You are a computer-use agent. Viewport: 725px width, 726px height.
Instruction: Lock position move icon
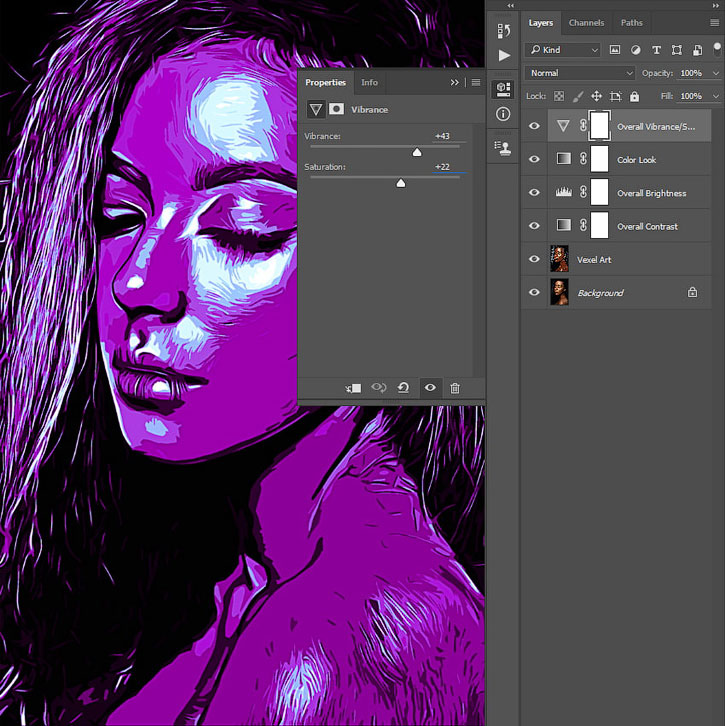596,96
